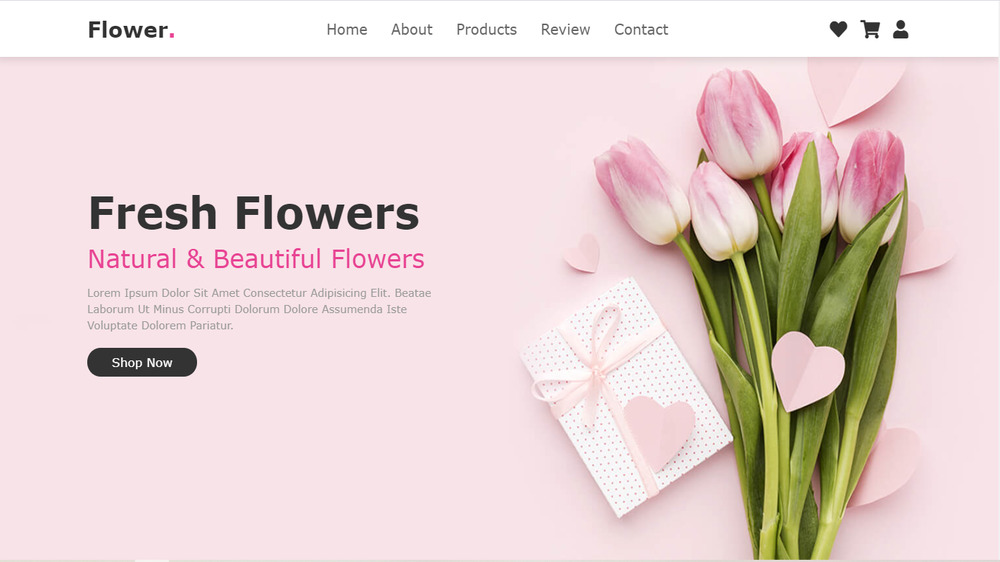This screenshot has width=1000, height=562.
Task: Click the user account icon
Action: pyautogui.click(x=900, y=30)
